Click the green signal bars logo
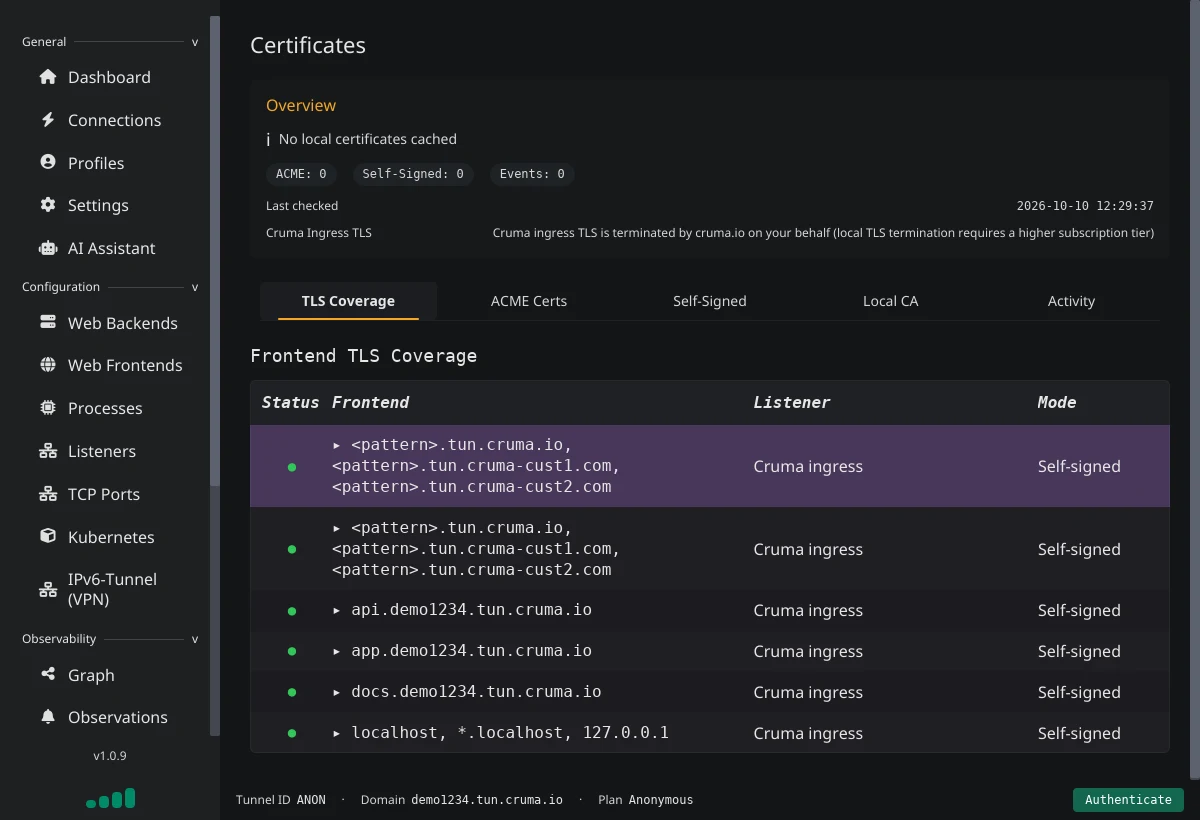The height and width of the screenshot is (820, 1200). [111, 798]
